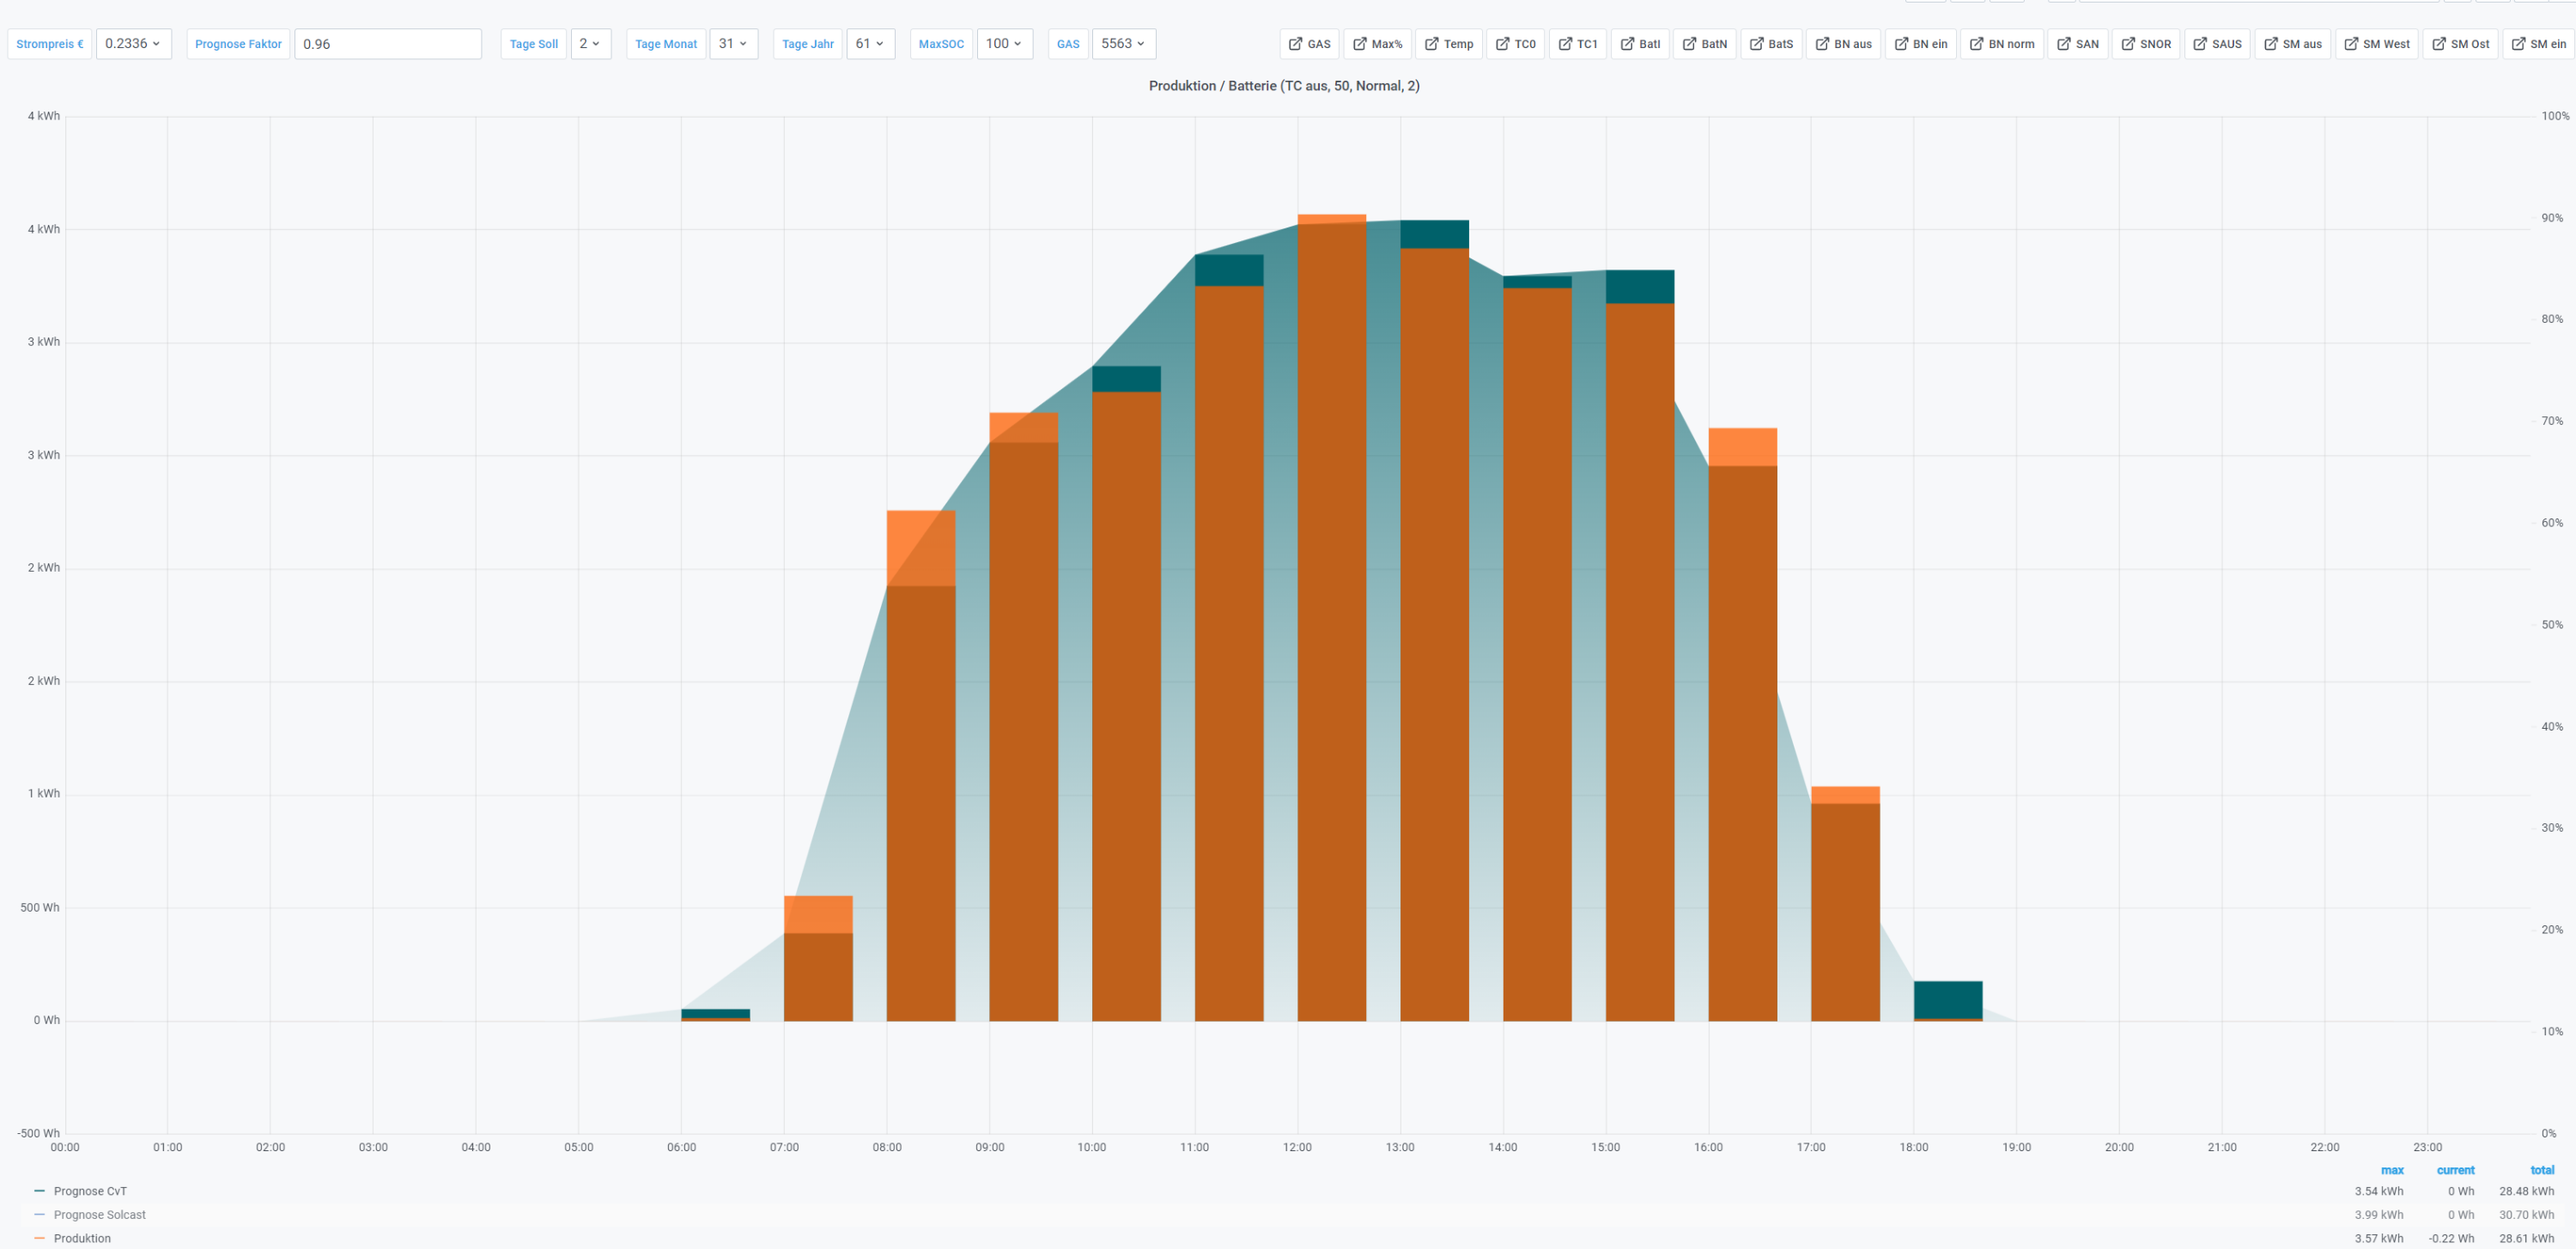Sort legend by total column
Viewport: 2576px width, 1249px height.
(x=2542, y=1170)
